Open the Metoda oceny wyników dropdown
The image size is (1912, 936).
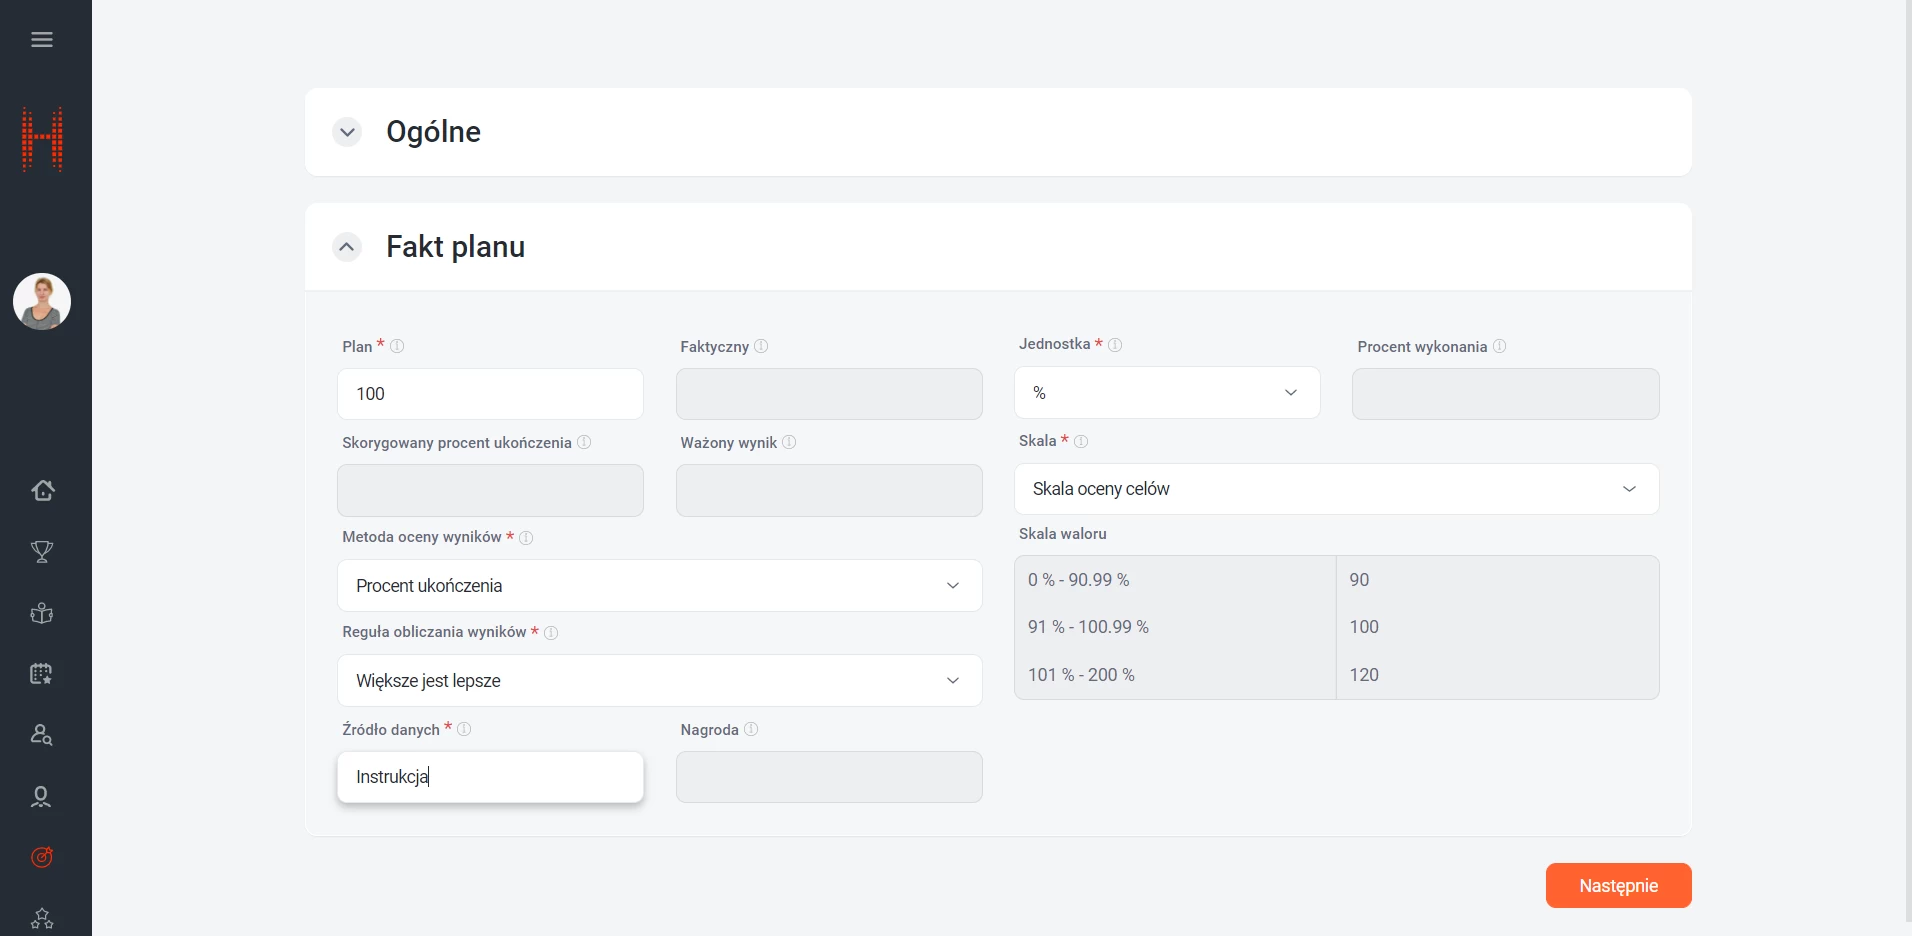659,586
